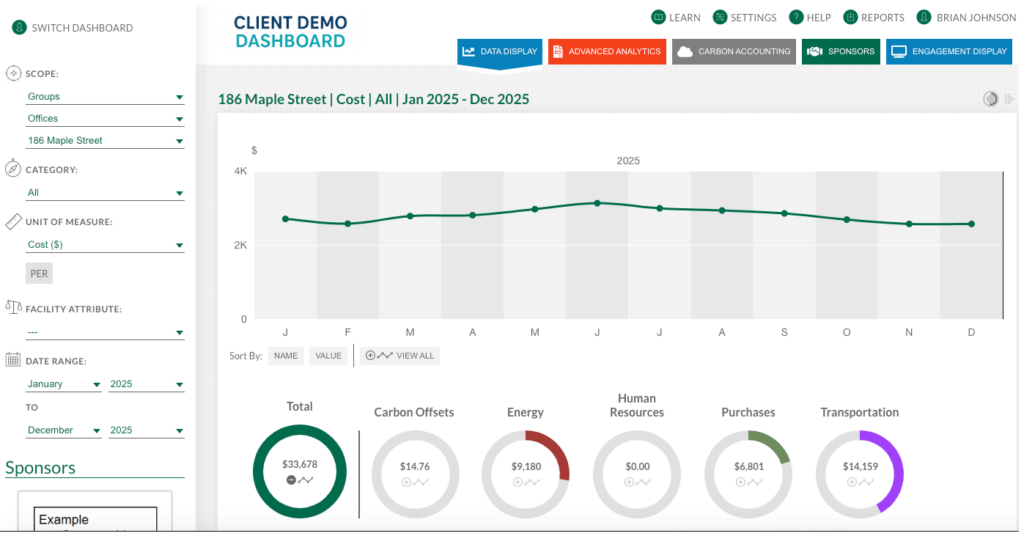This screenshot has height=536, width=1024.
Task: Open the start month January dropdown
Action: 64,384
